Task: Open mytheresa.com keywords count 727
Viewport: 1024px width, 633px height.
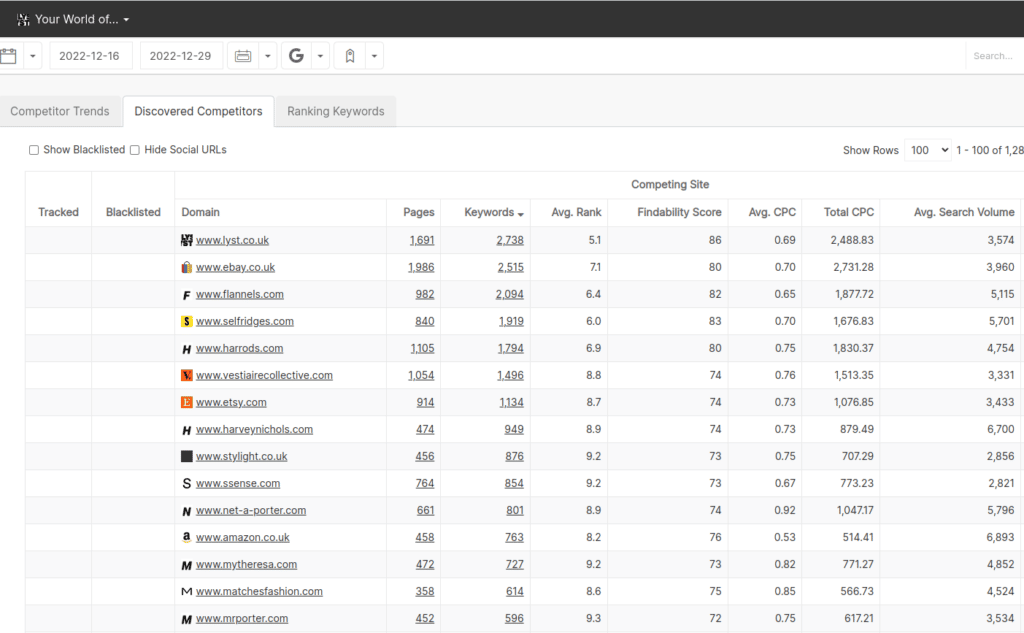Action: pyautogui.click(x=515, y=565)
